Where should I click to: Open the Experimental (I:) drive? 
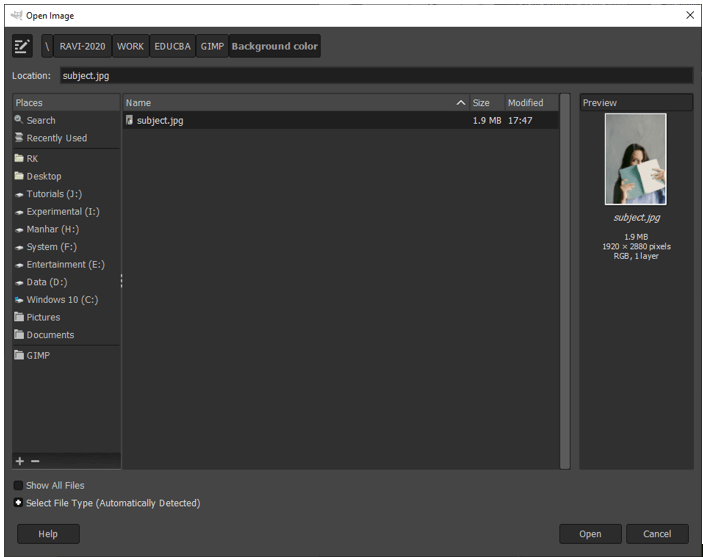(66, 212)
